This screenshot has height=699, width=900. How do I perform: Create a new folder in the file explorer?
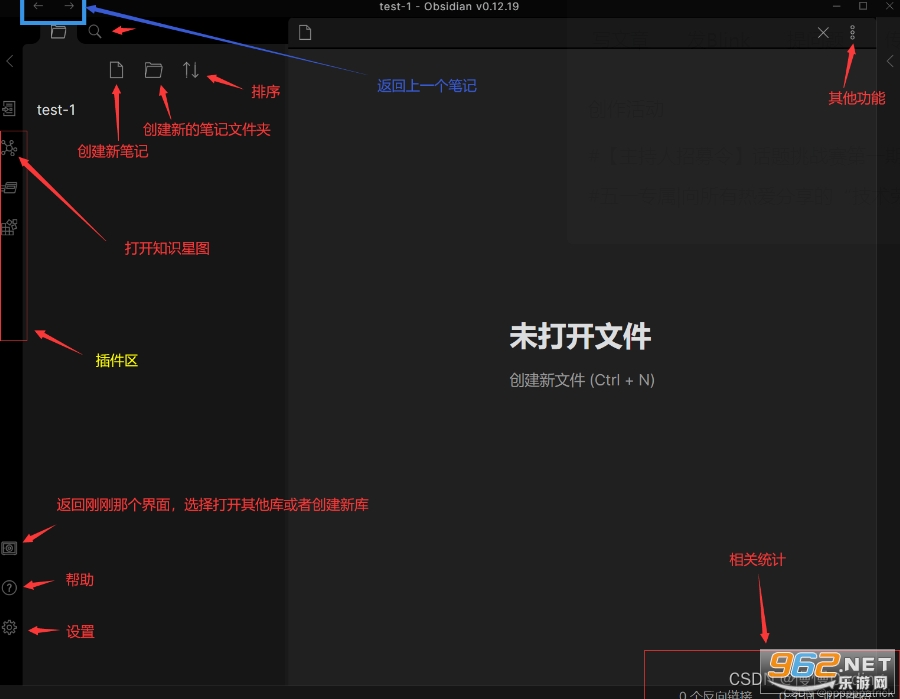(153, 70)
